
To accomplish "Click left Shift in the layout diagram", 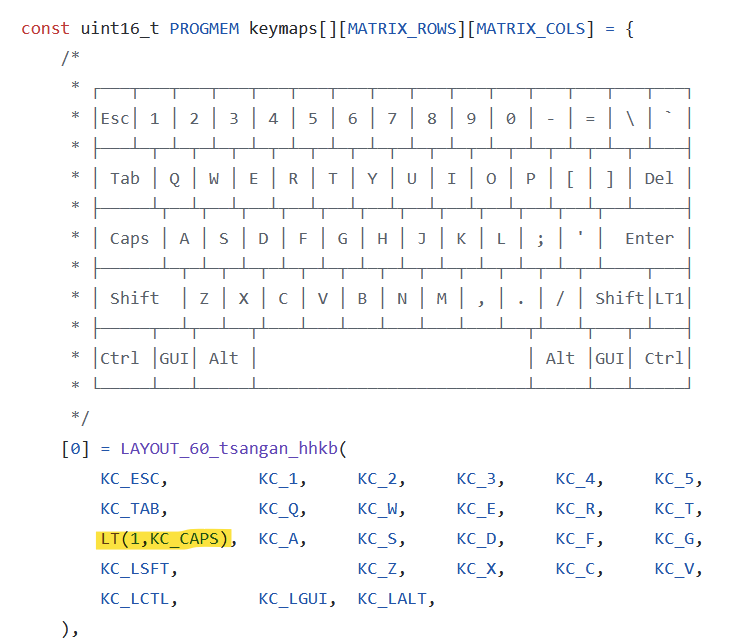I will tap(134, 299).
